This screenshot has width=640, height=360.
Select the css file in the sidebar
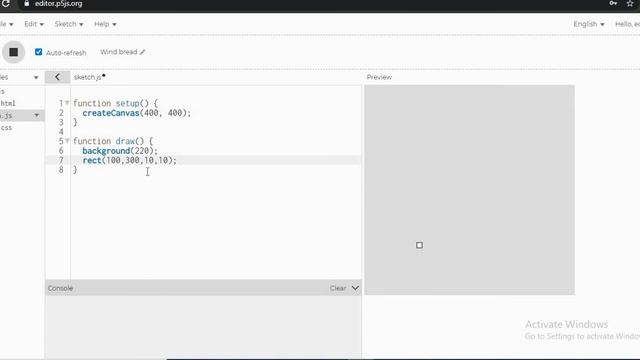(6, 128)
